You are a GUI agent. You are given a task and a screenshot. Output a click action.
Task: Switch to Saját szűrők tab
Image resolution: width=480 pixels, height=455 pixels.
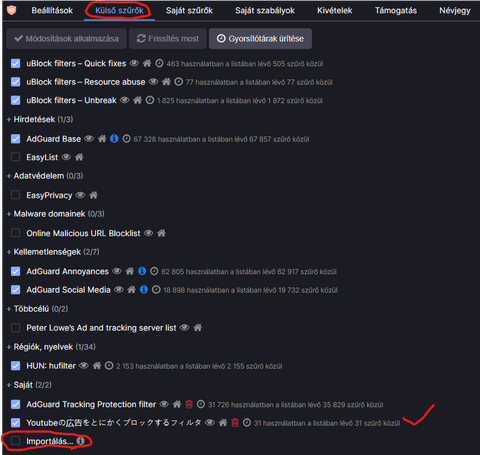[189, 11]
